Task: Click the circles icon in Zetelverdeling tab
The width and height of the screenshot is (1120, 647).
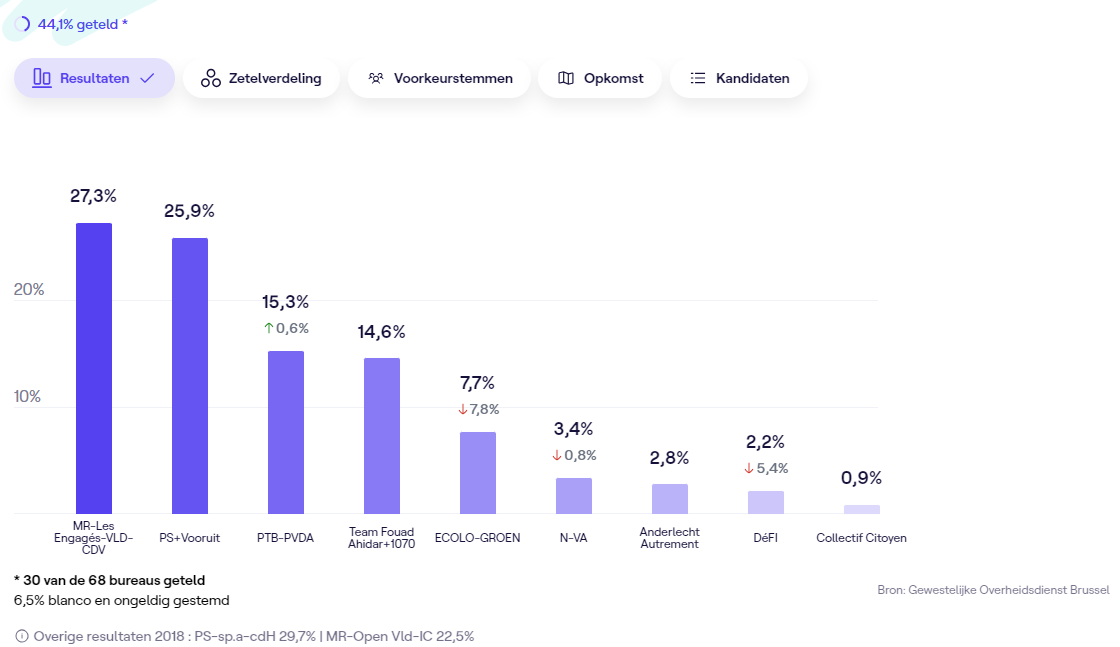Action: pos(211,78)
